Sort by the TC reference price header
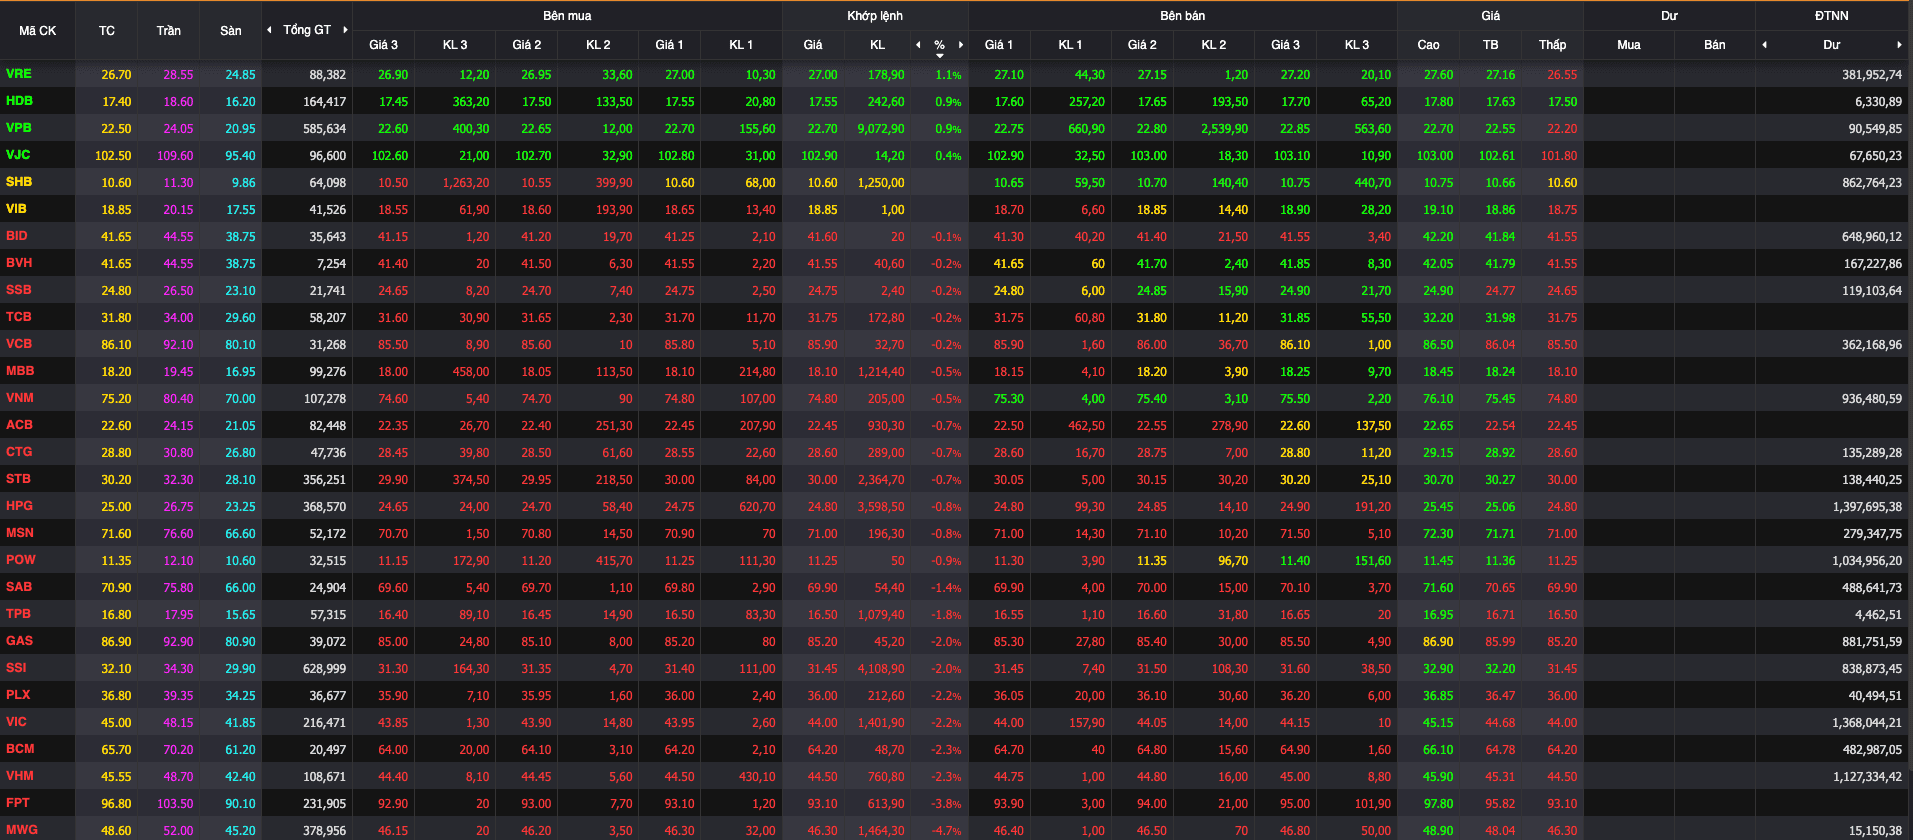 click(x=107, y=31)
